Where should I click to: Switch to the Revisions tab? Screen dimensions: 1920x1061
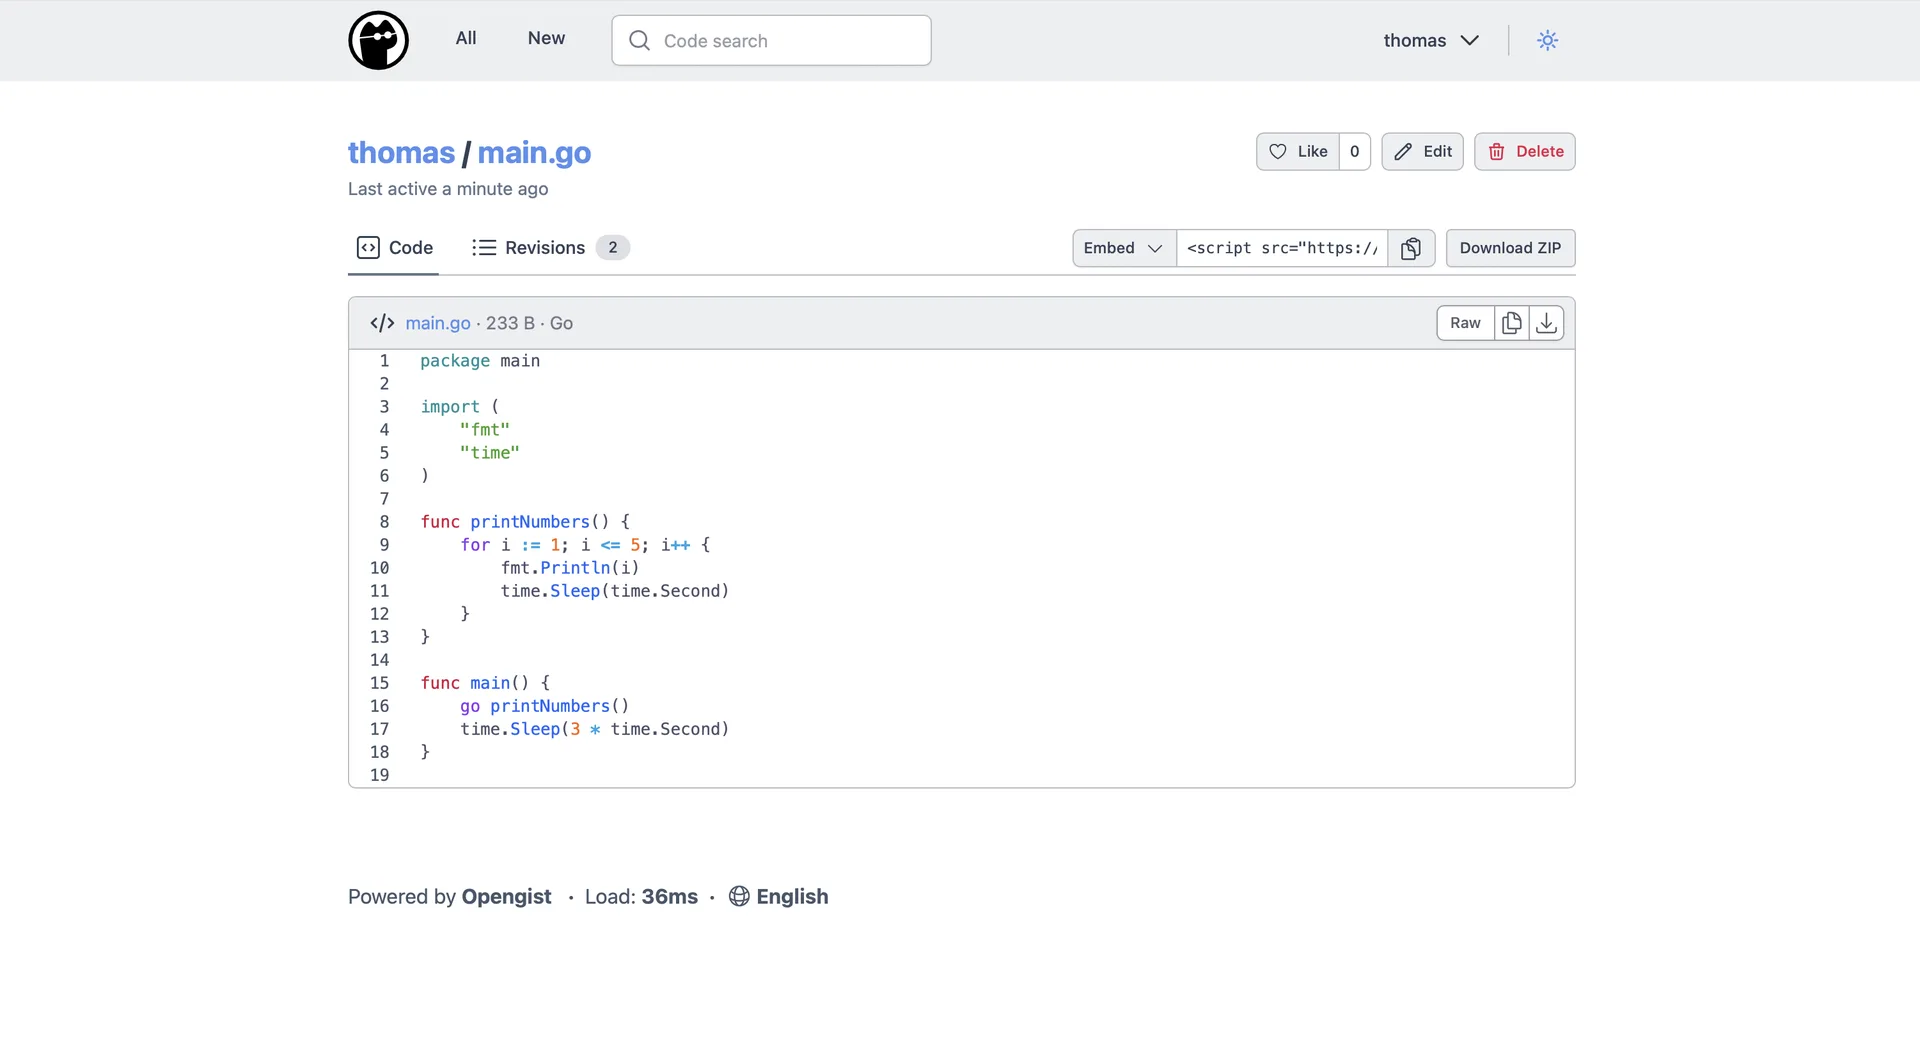(x=550, y=247)
